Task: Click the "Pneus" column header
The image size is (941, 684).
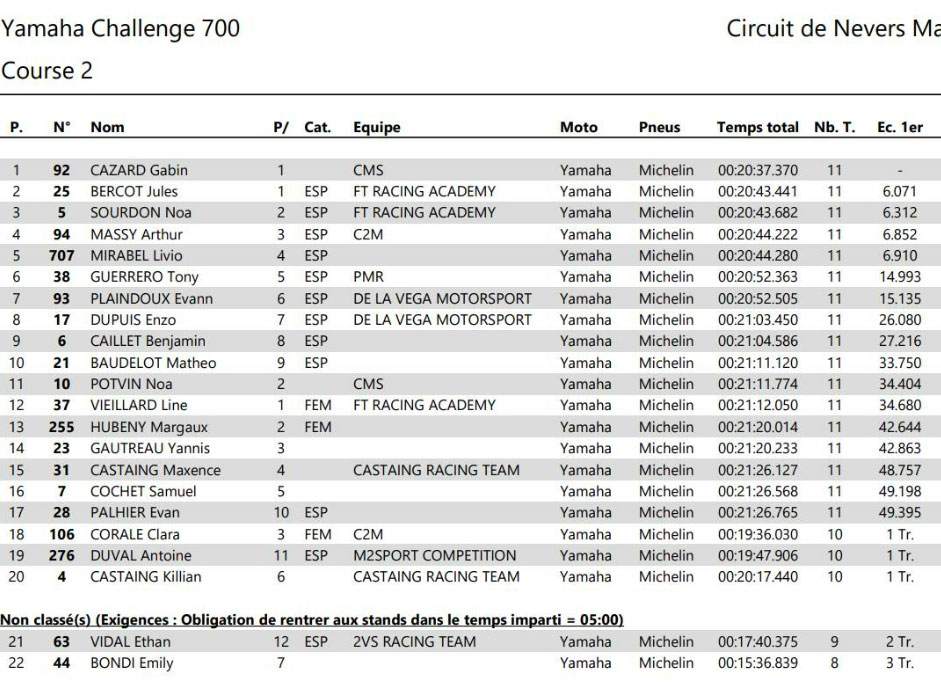Action: click(659, 127)
